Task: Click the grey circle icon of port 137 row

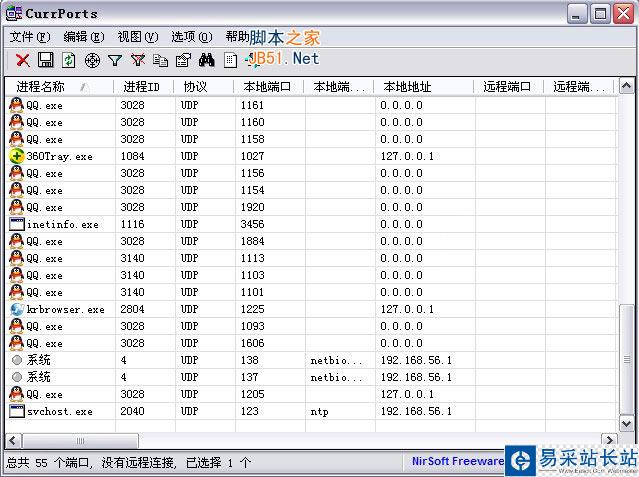Action: click(17, 377)
